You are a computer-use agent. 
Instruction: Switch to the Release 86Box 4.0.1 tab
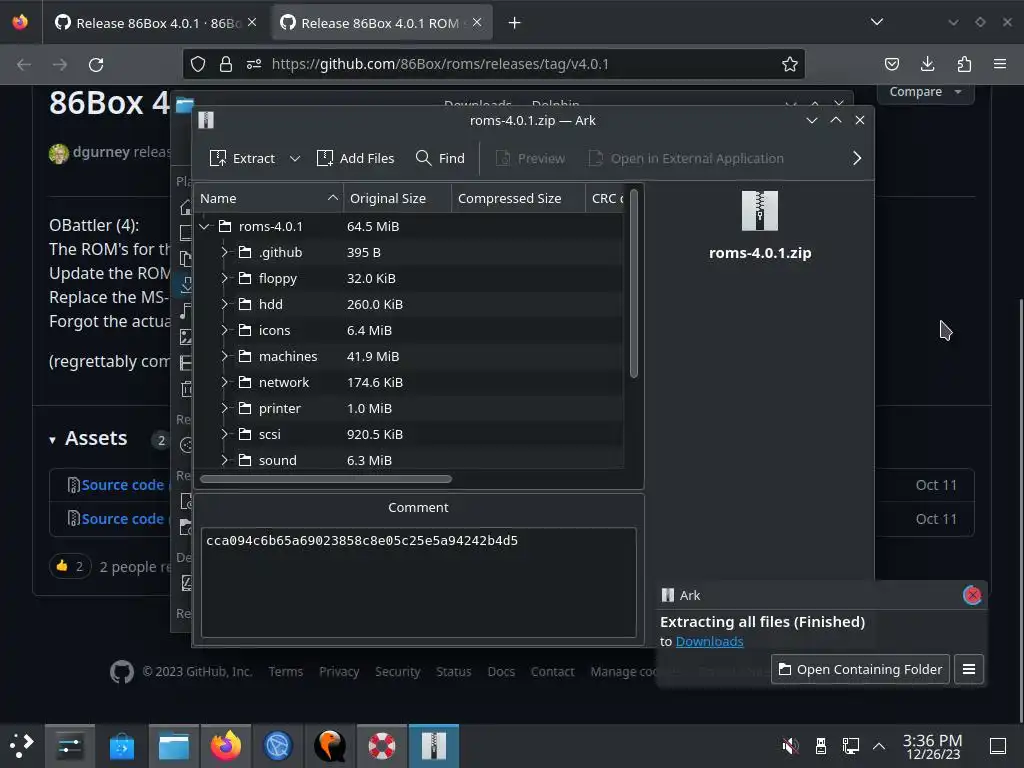pyautogui.click(x=155, y=23)
